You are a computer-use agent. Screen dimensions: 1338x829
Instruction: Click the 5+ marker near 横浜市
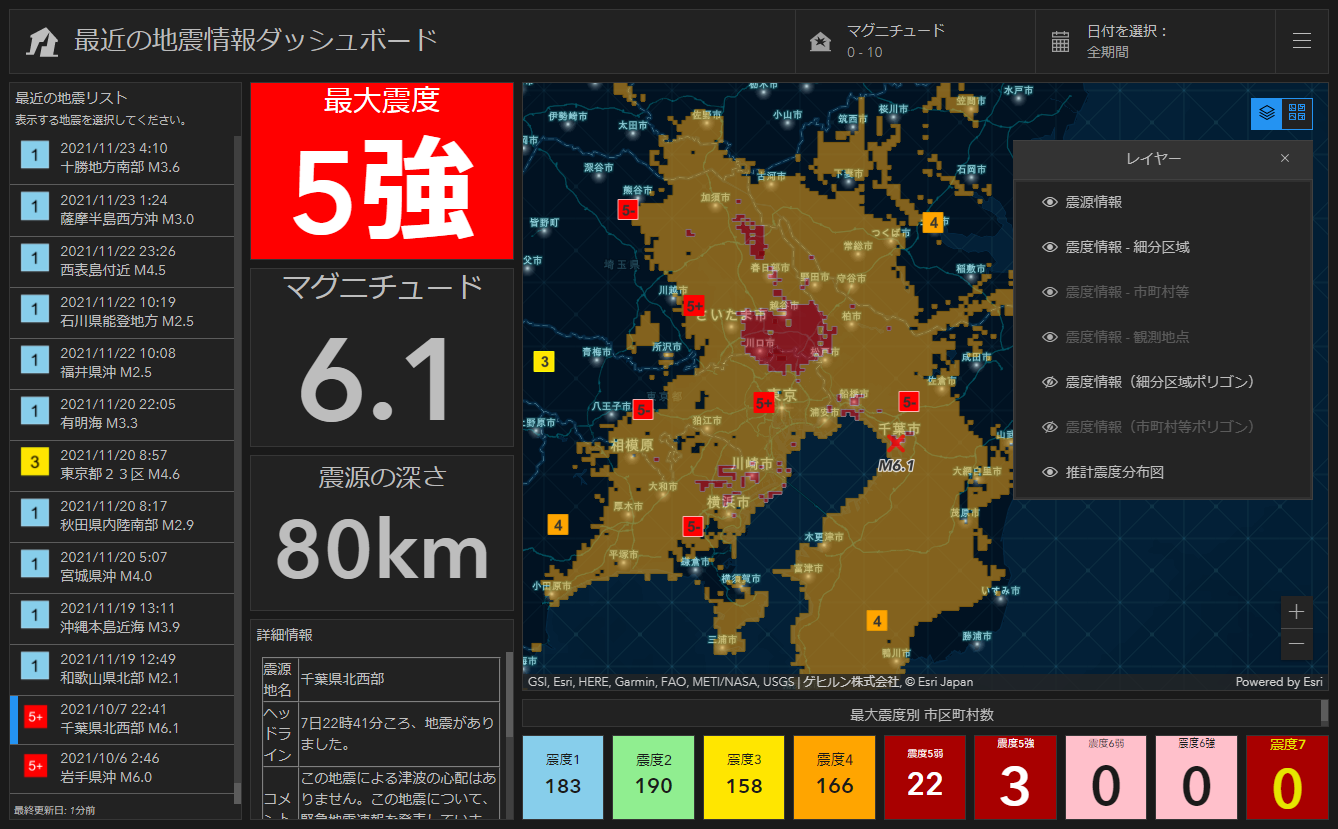click(x=693, y=526)
